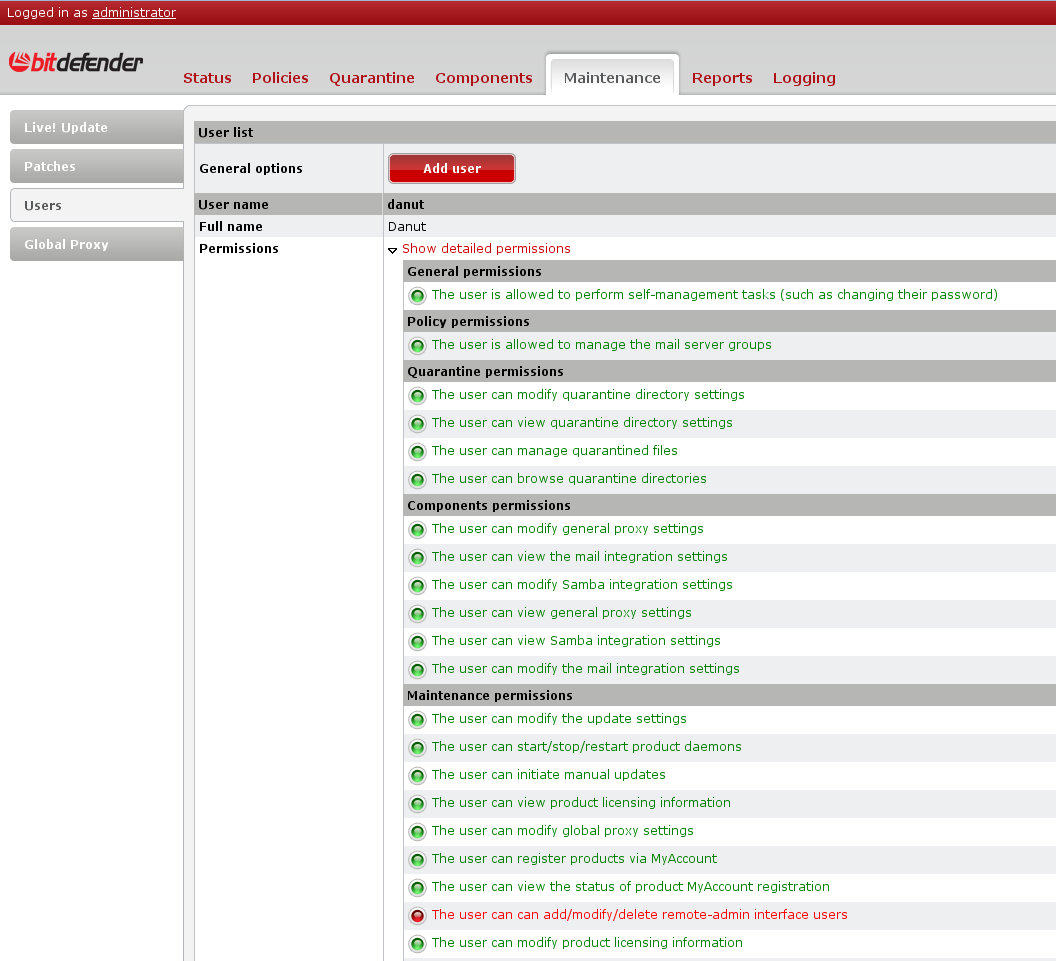Click Show detailed permissions link
The image size is (1056, 961).
(x=486, y=249)
